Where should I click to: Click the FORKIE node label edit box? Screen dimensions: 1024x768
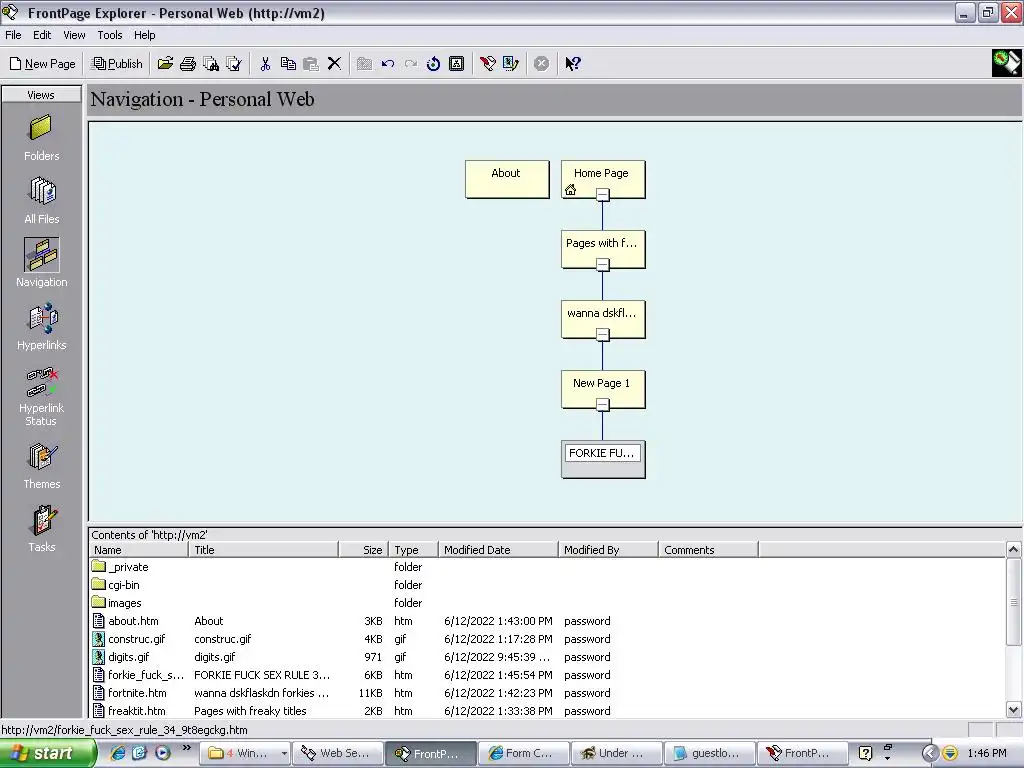click(602, 453)
